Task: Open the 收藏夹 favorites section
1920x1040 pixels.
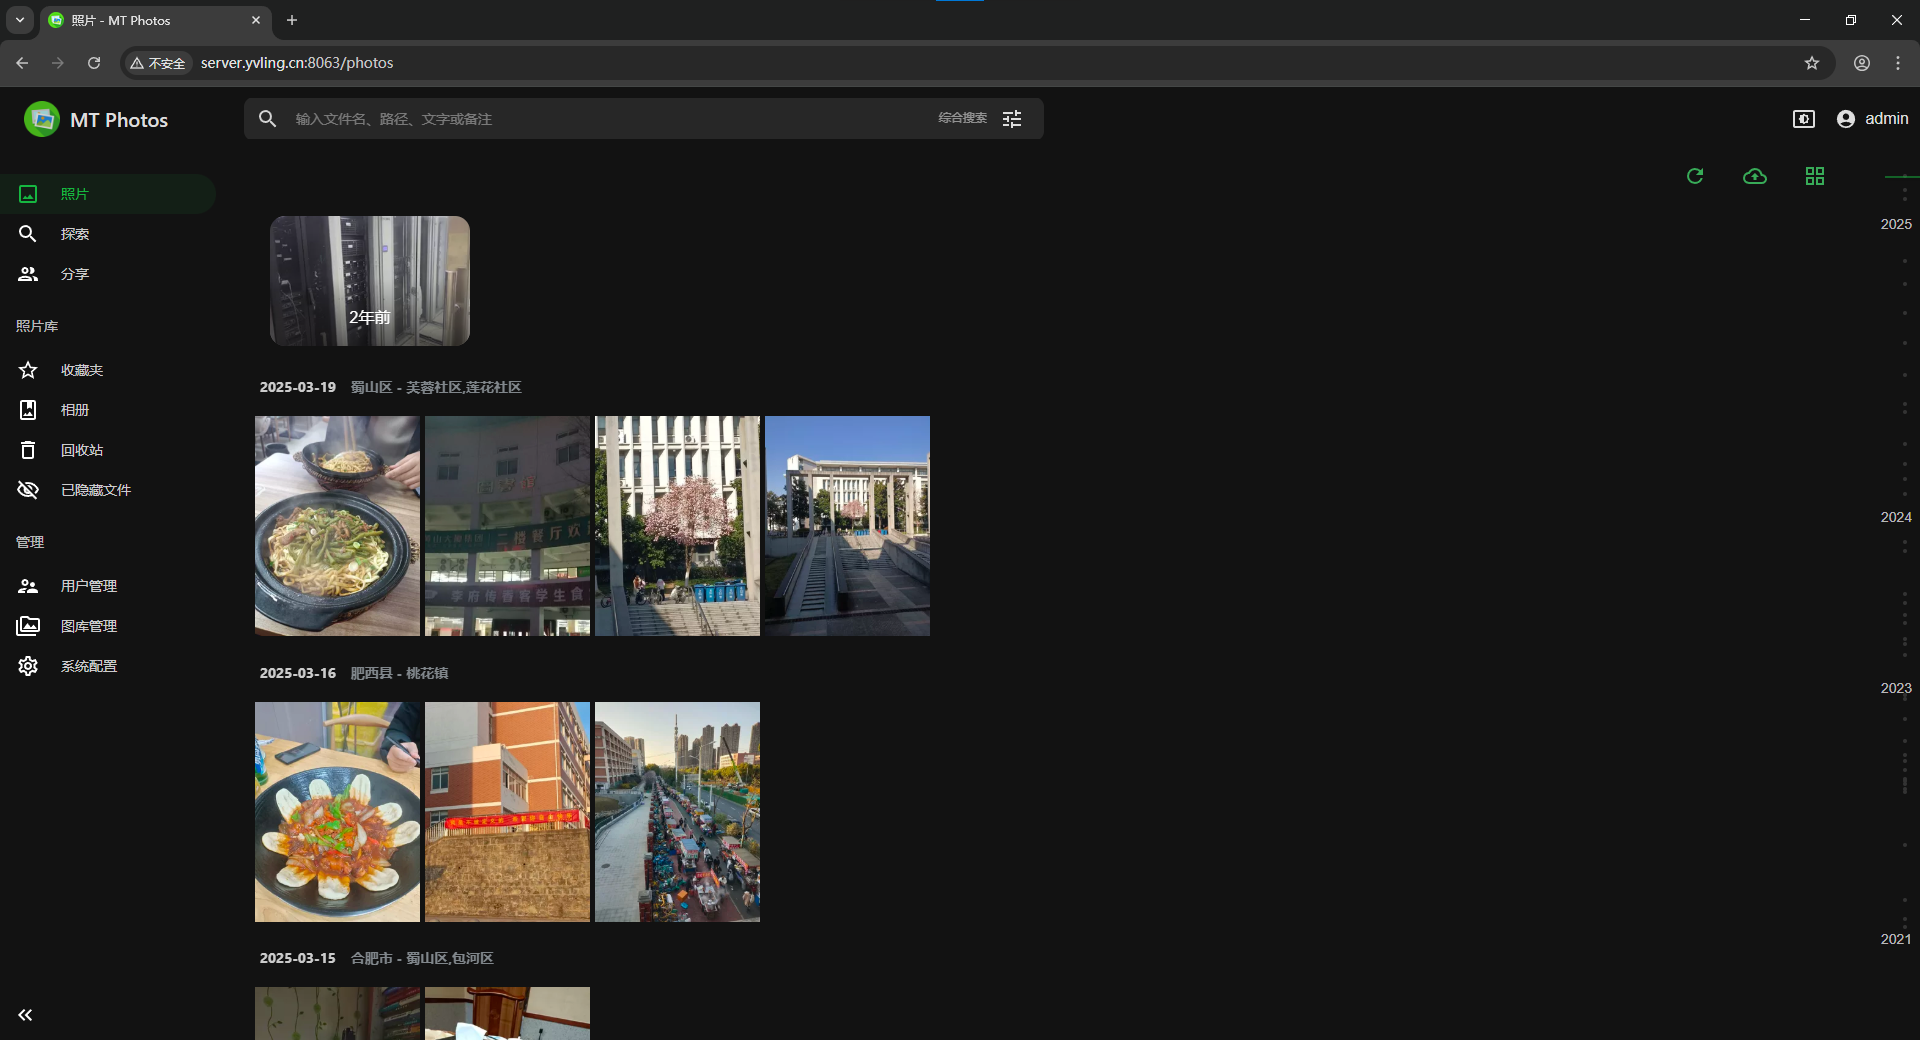Action: point(81,370)
